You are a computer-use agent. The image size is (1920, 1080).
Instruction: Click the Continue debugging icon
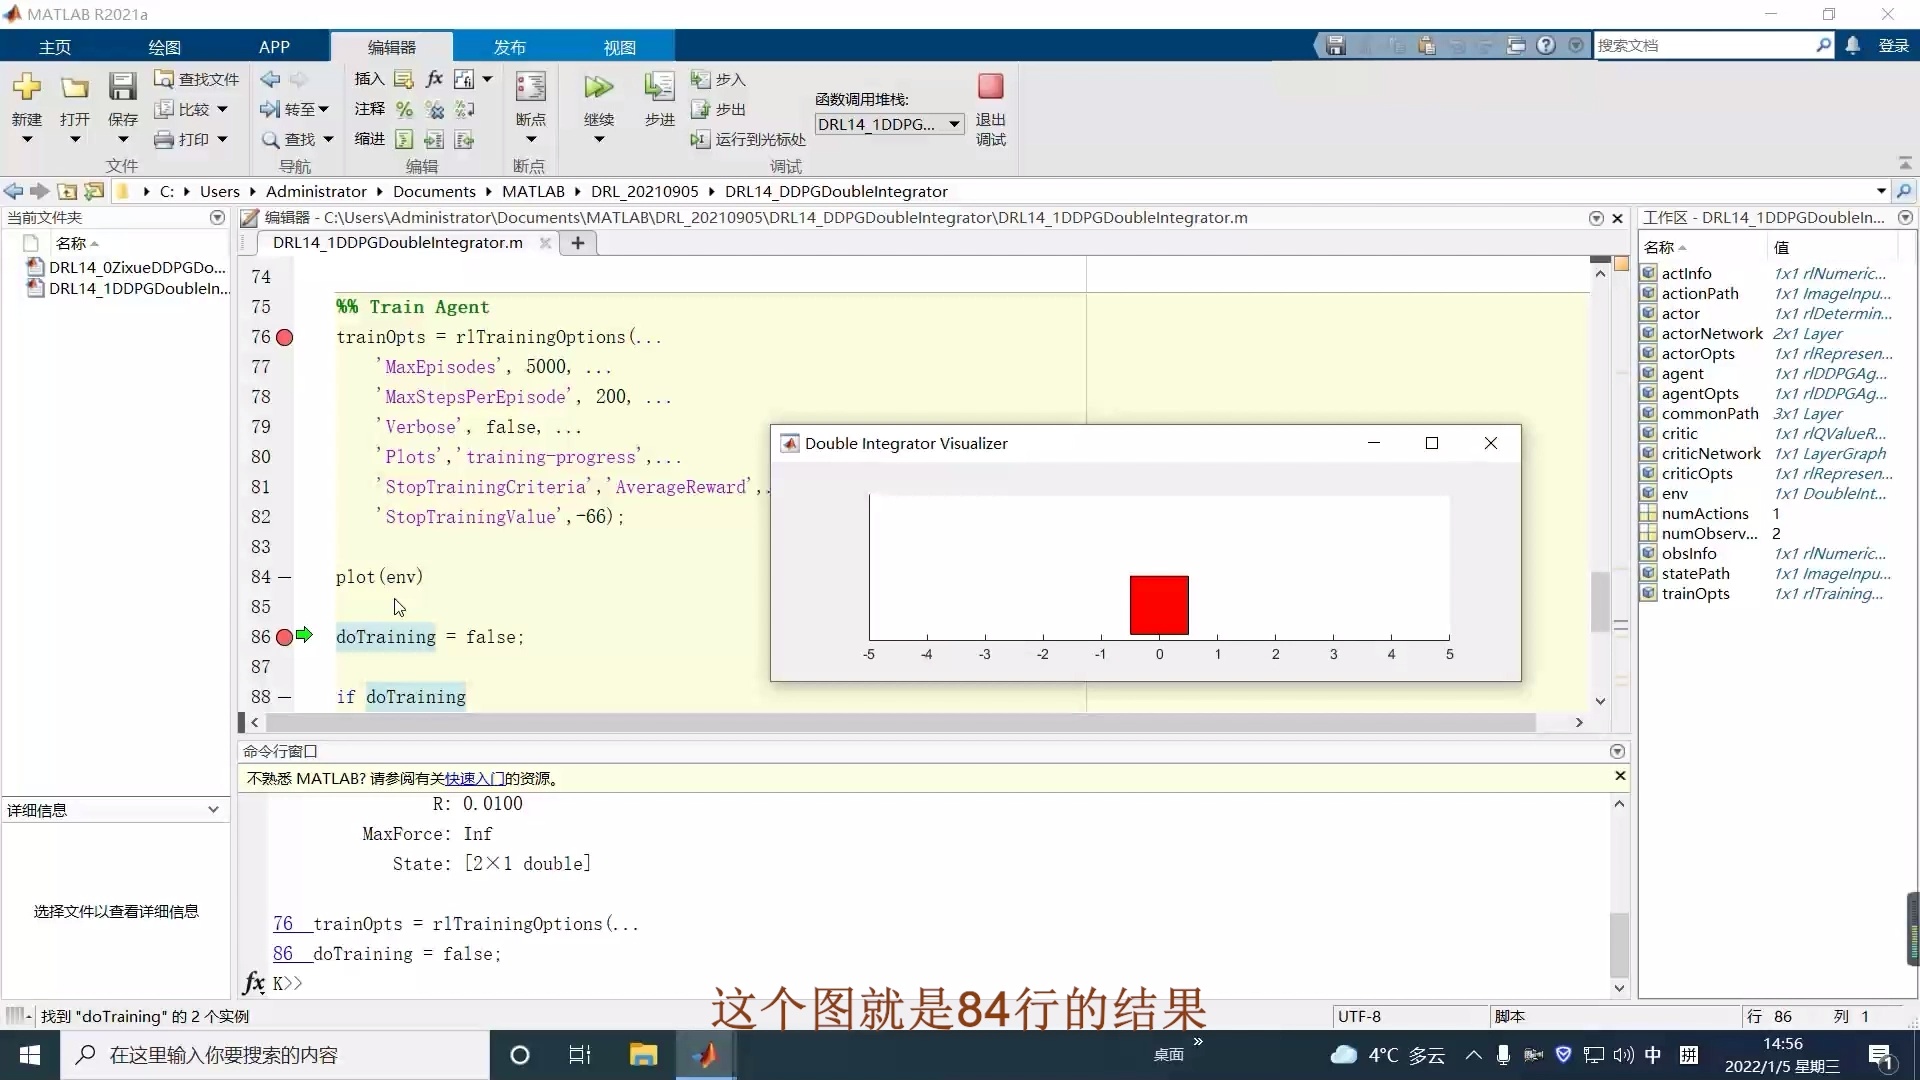pos(598,88)
